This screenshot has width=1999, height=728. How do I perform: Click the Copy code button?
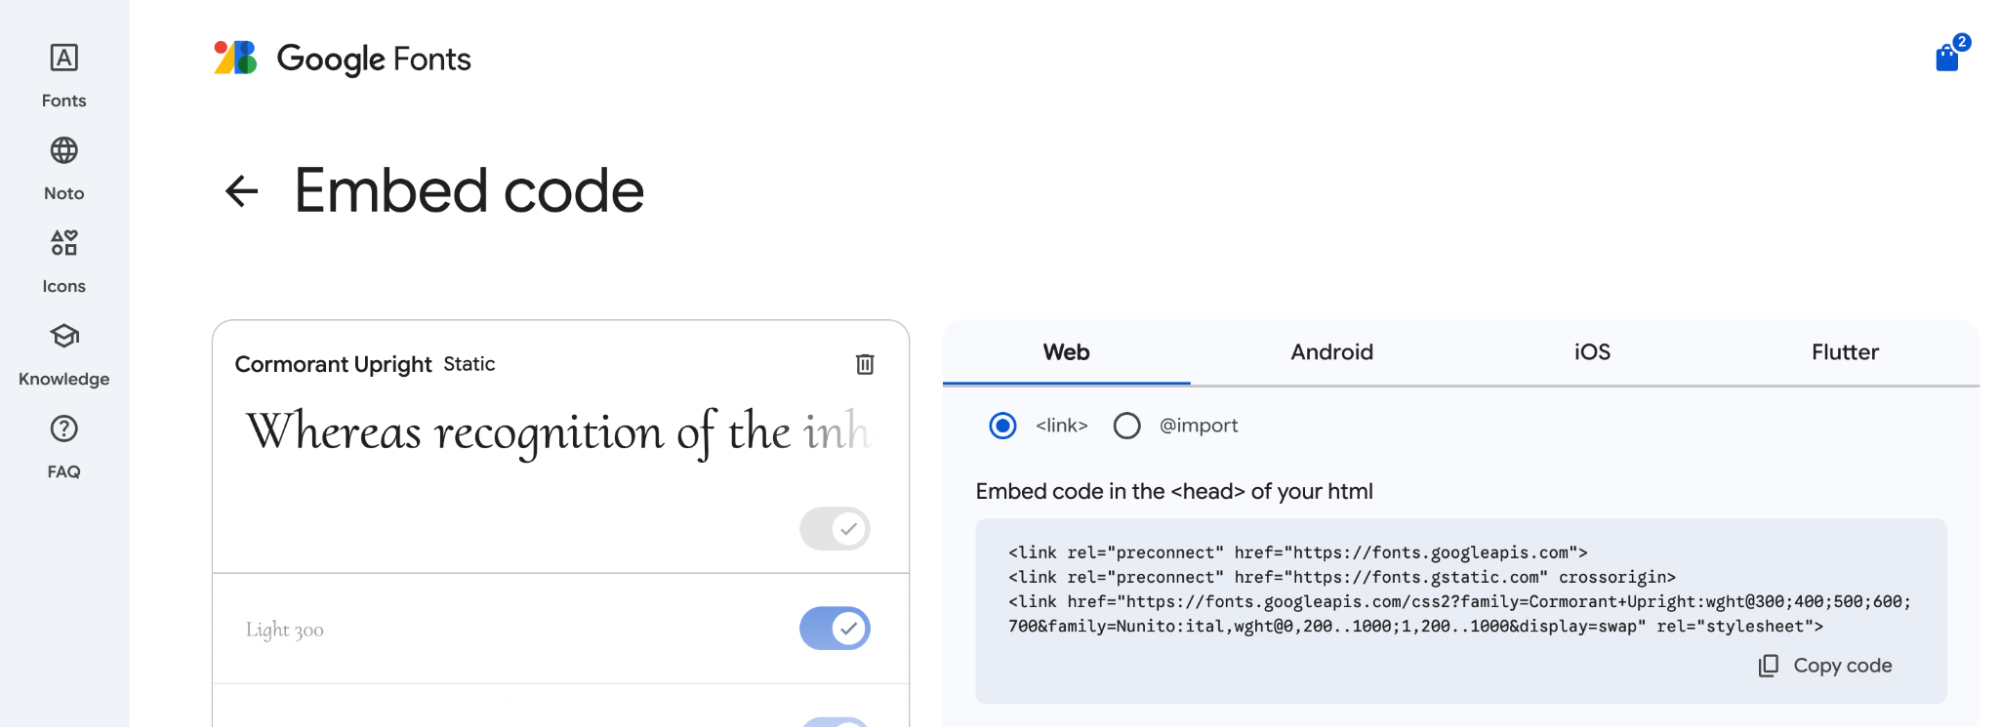1825,666
